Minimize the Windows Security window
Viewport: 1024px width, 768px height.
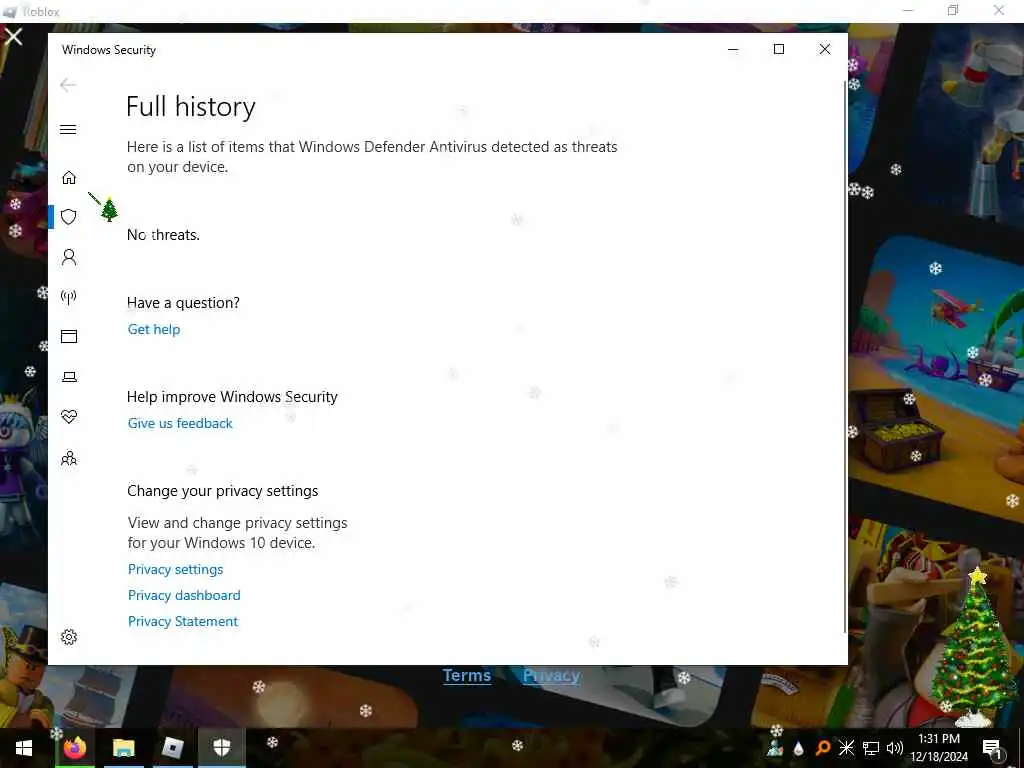(733, 49)
